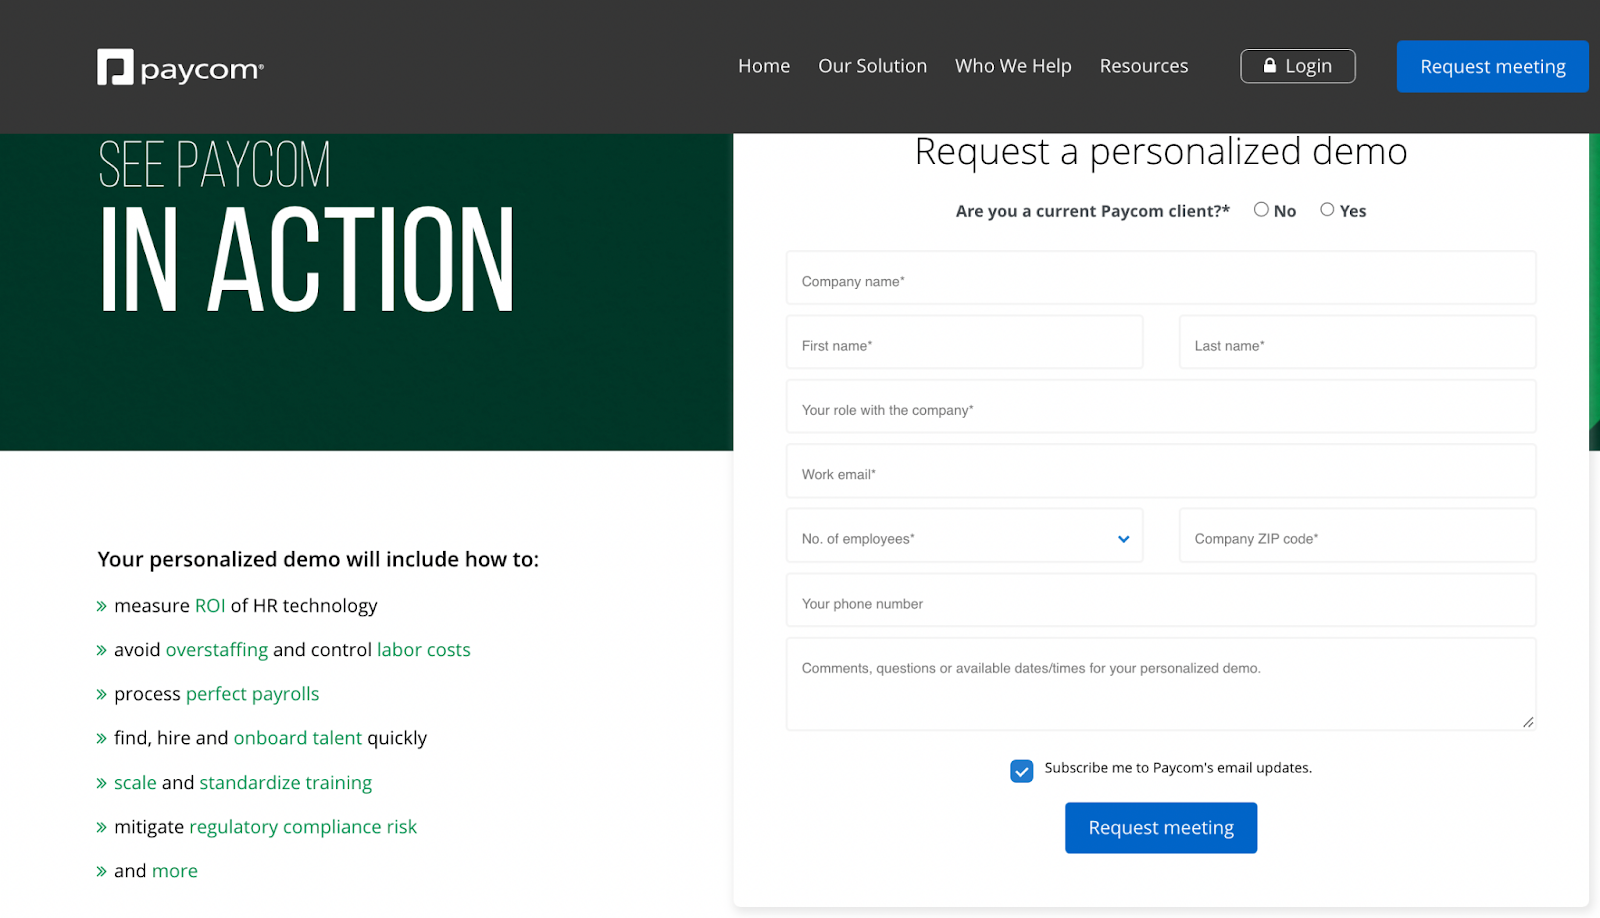Screen dimensions: 1600x918
Task: Focus the Comments text area
Action: [1161, 684]
